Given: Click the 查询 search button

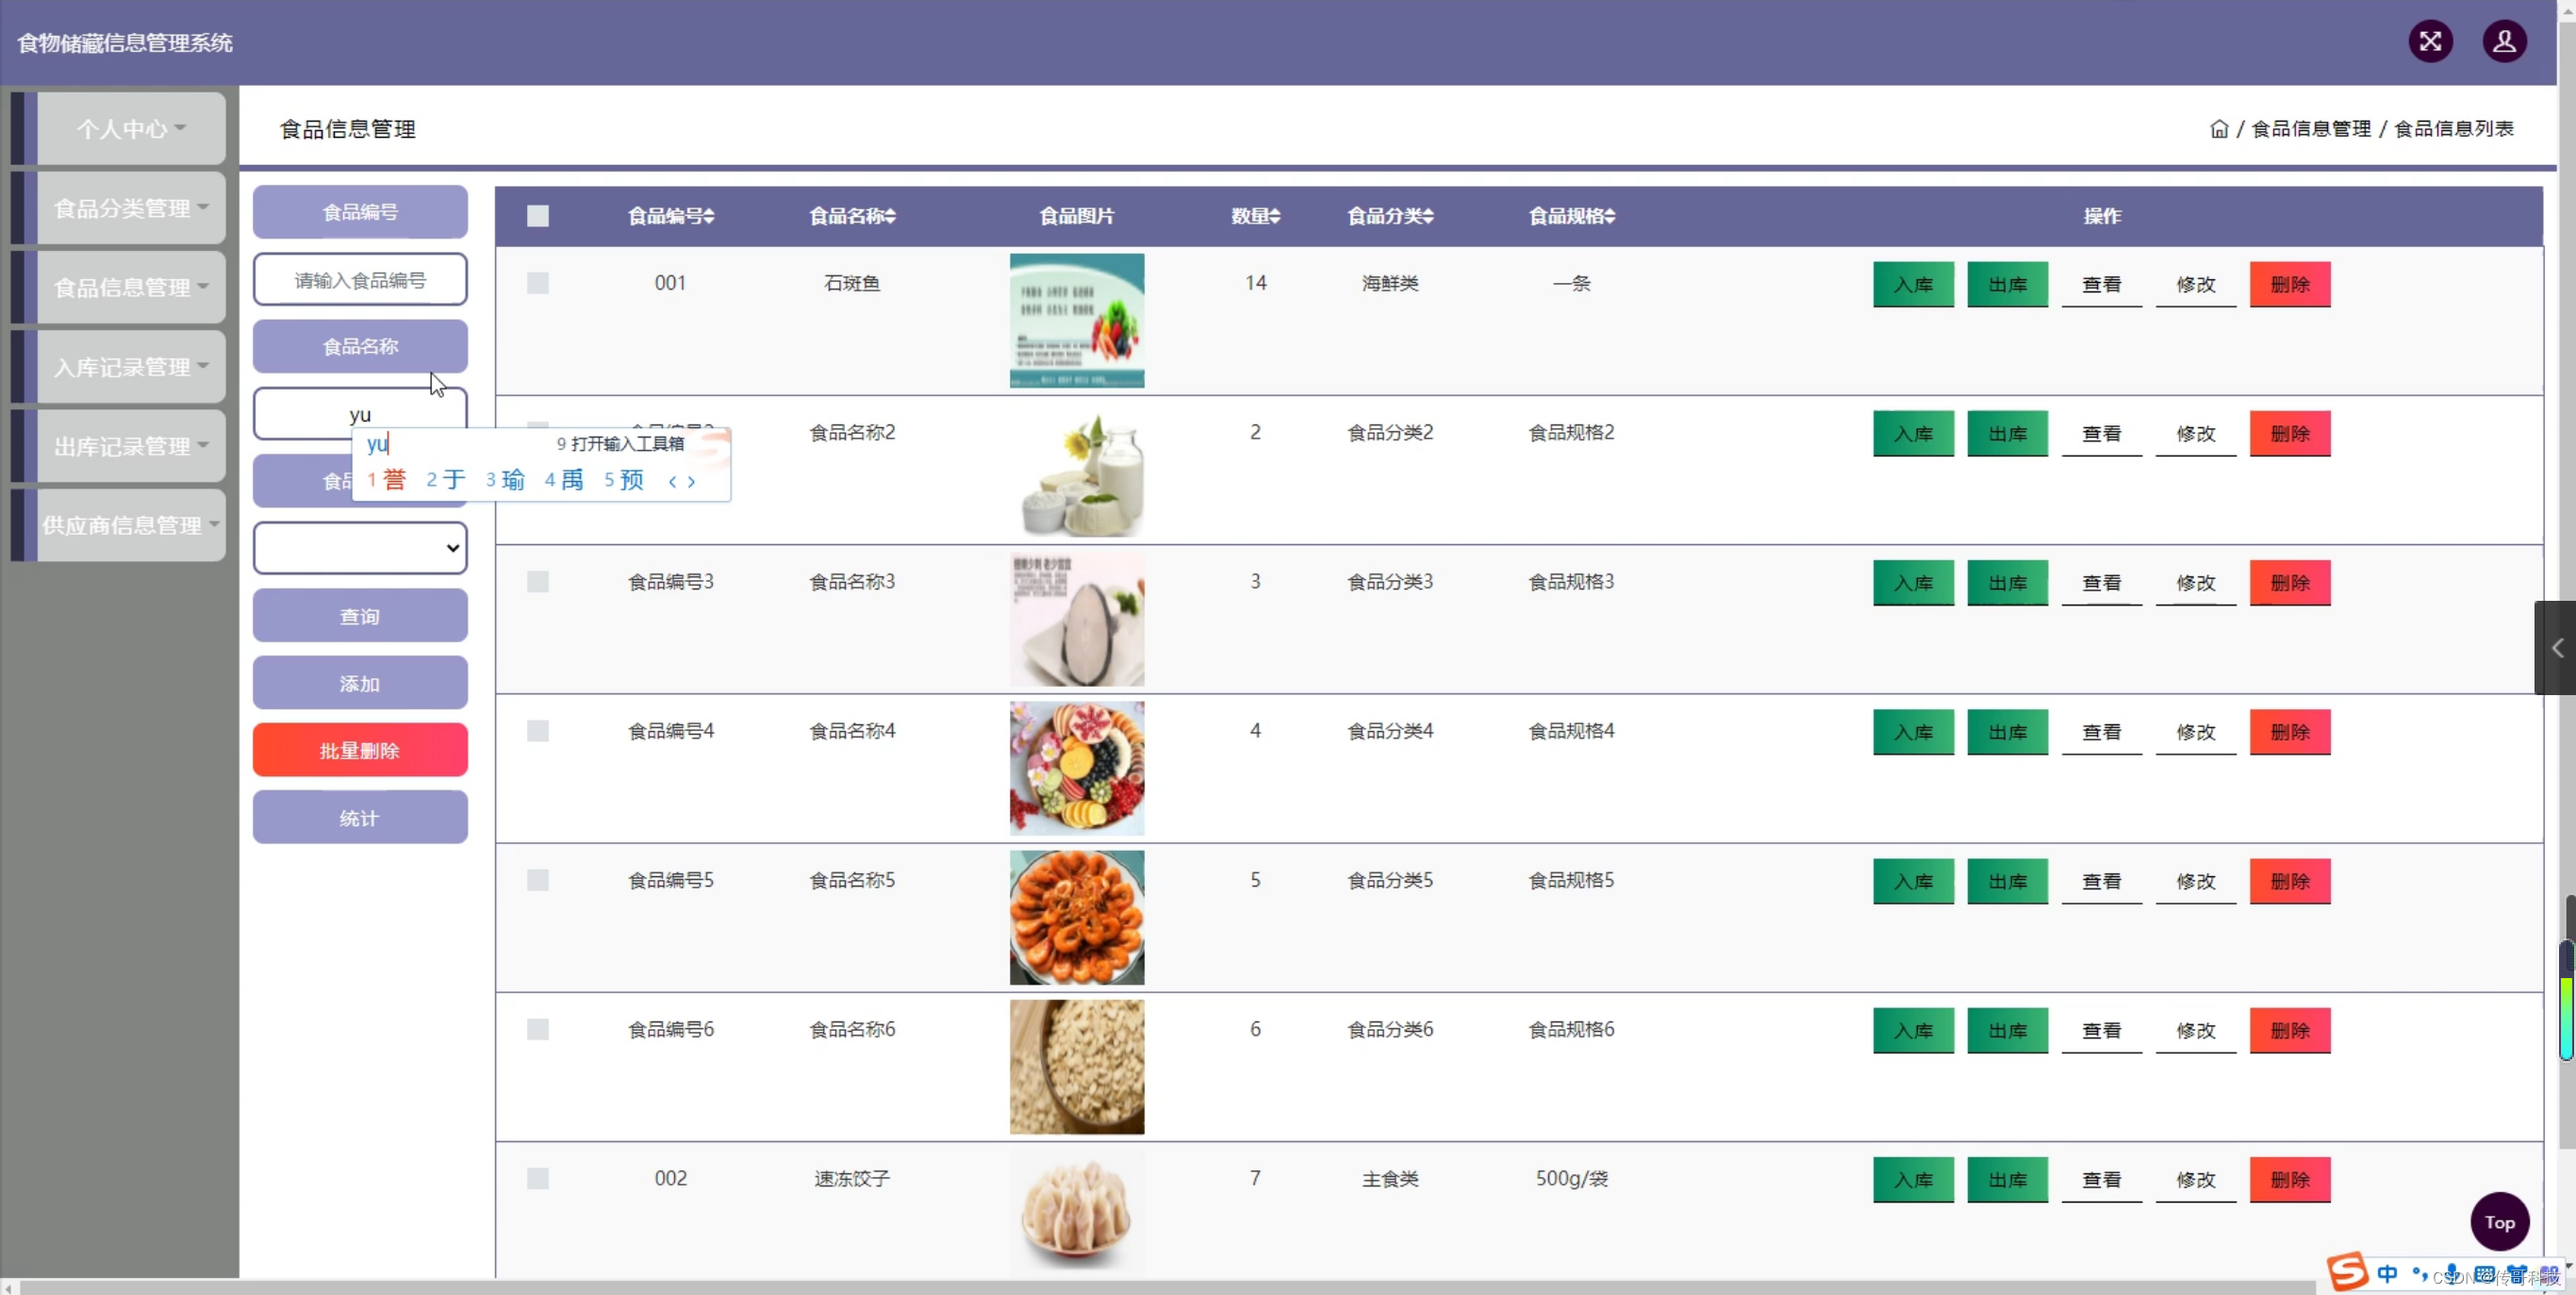Looking at the screenshot, I should 359,616.
